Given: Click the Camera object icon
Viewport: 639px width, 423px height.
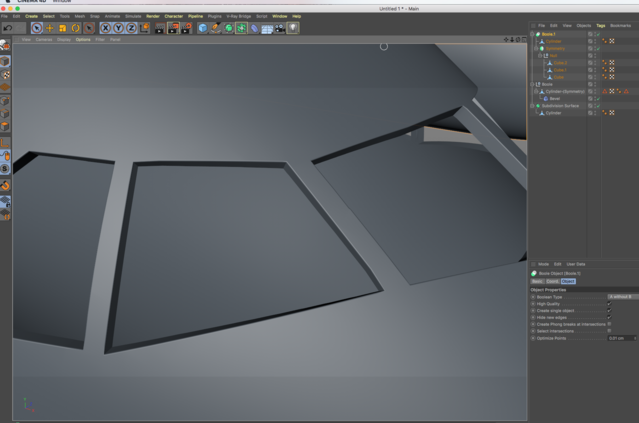Looking at the screenshot, I should tap(280, 28).
